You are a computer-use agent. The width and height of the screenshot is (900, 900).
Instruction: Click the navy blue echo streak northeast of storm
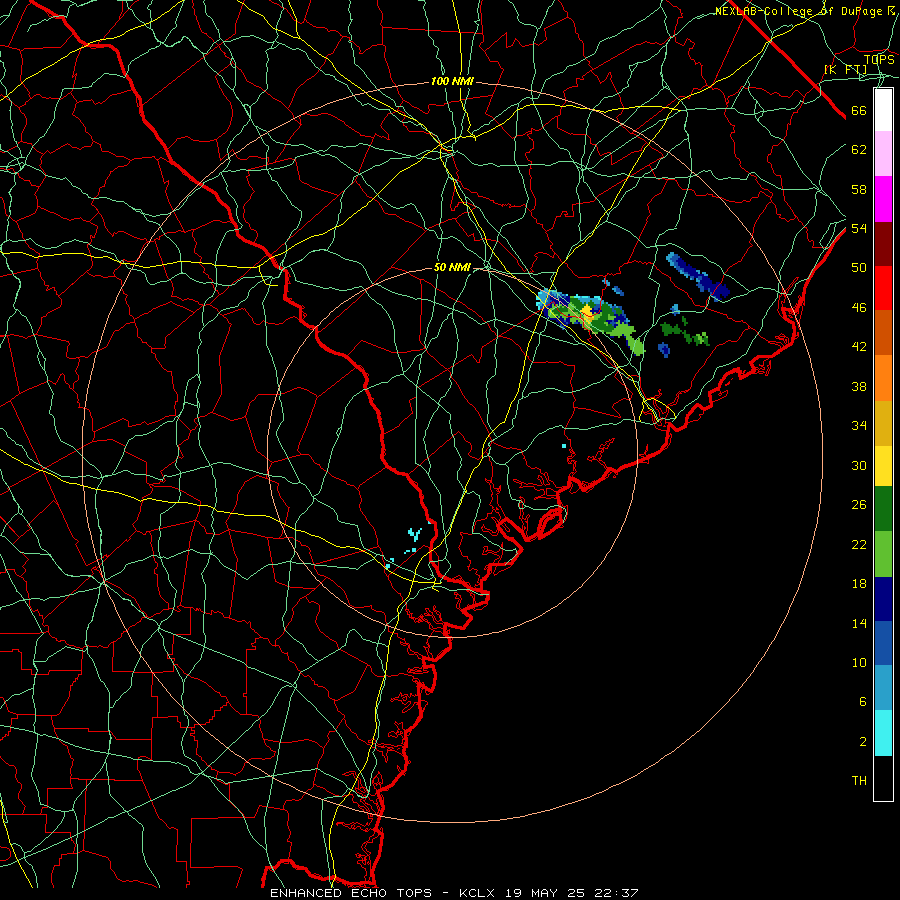click(x=699, y=276)
